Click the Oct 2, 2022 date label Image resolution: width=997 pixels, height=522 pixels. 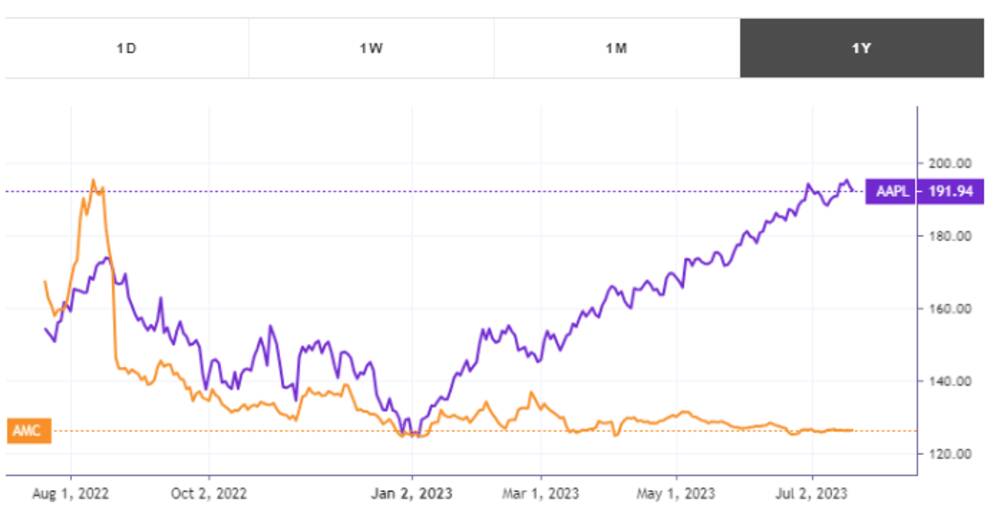point(209,493)
